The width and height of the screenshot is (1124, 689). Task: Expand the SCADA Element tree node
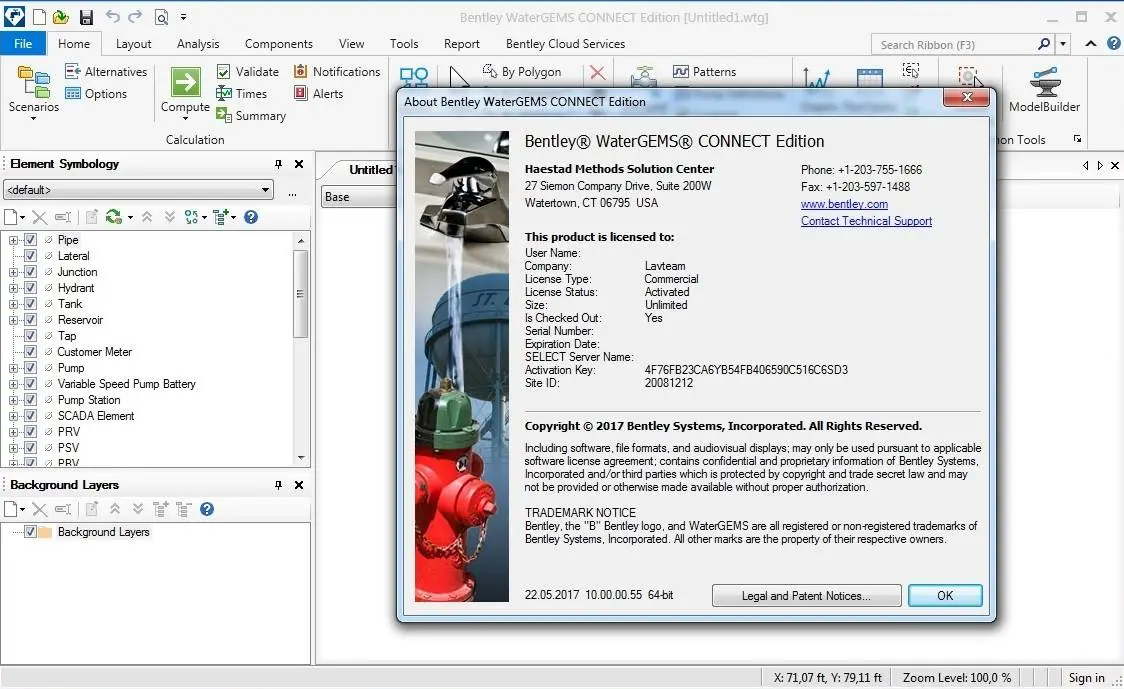tap(13, 416)
